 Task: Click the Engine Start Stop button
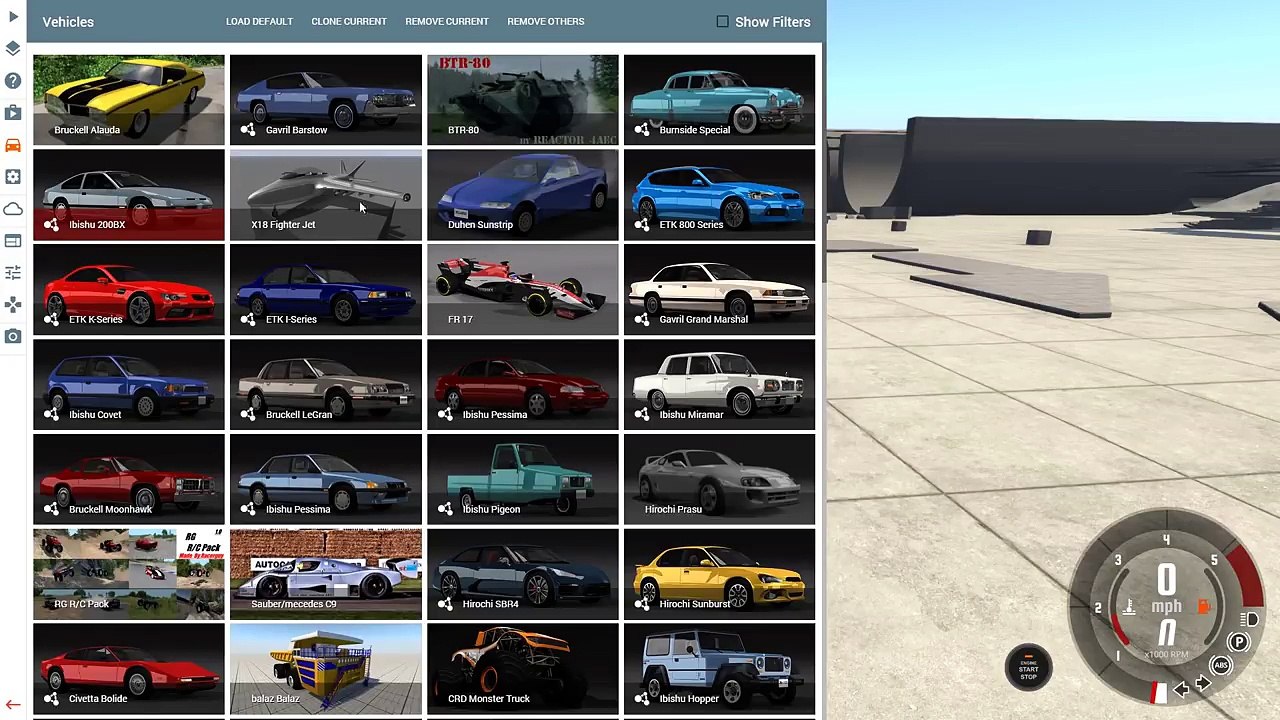(x=1029, y=669)
